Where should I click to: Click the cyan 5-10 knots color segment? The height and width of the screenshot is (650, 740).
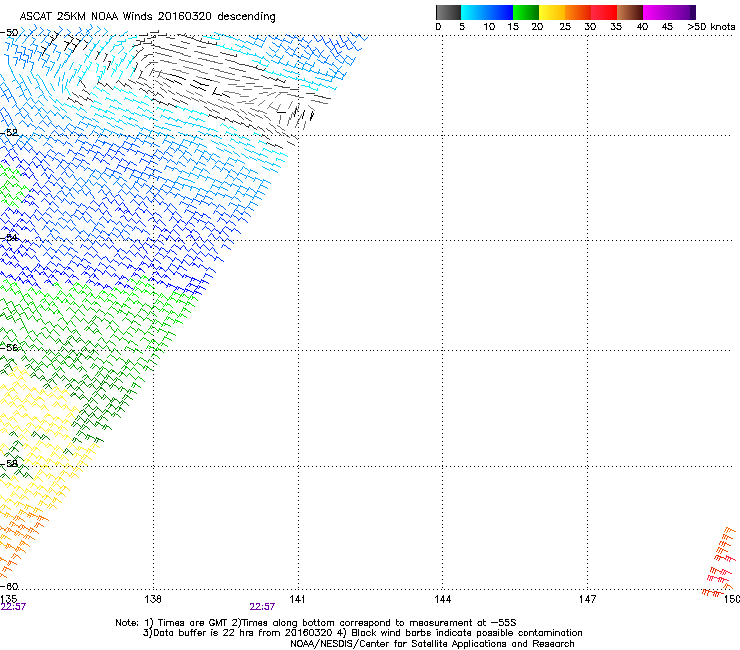(x=473, y=12)
